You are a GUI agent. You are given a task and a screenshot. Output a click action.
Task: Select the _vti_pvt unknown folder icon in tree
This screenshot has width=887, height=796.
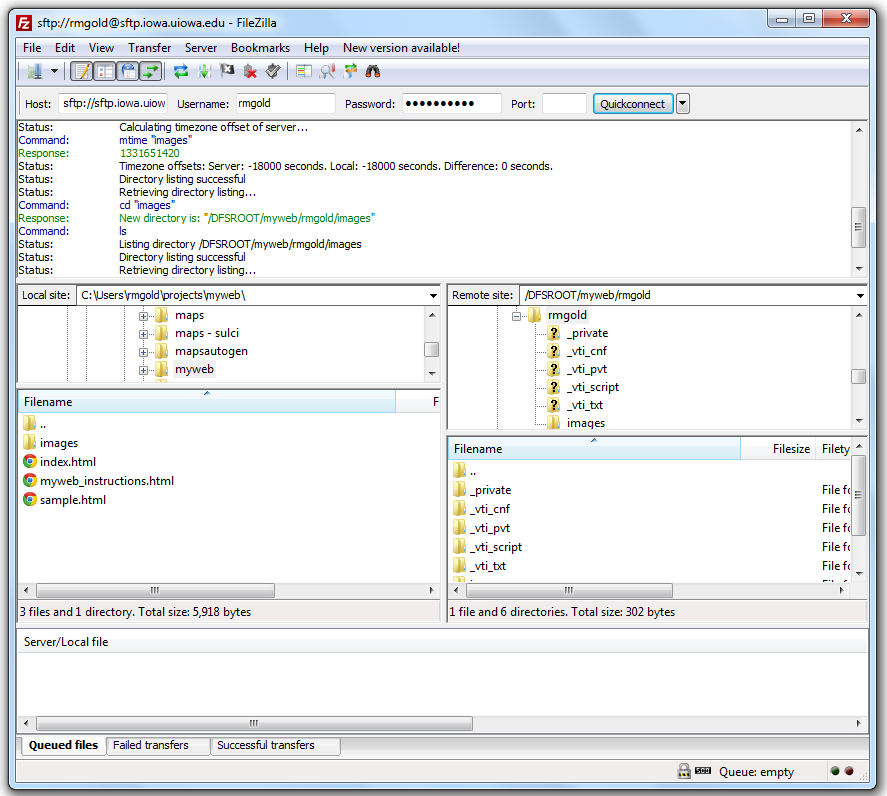(x=554, y=369)
